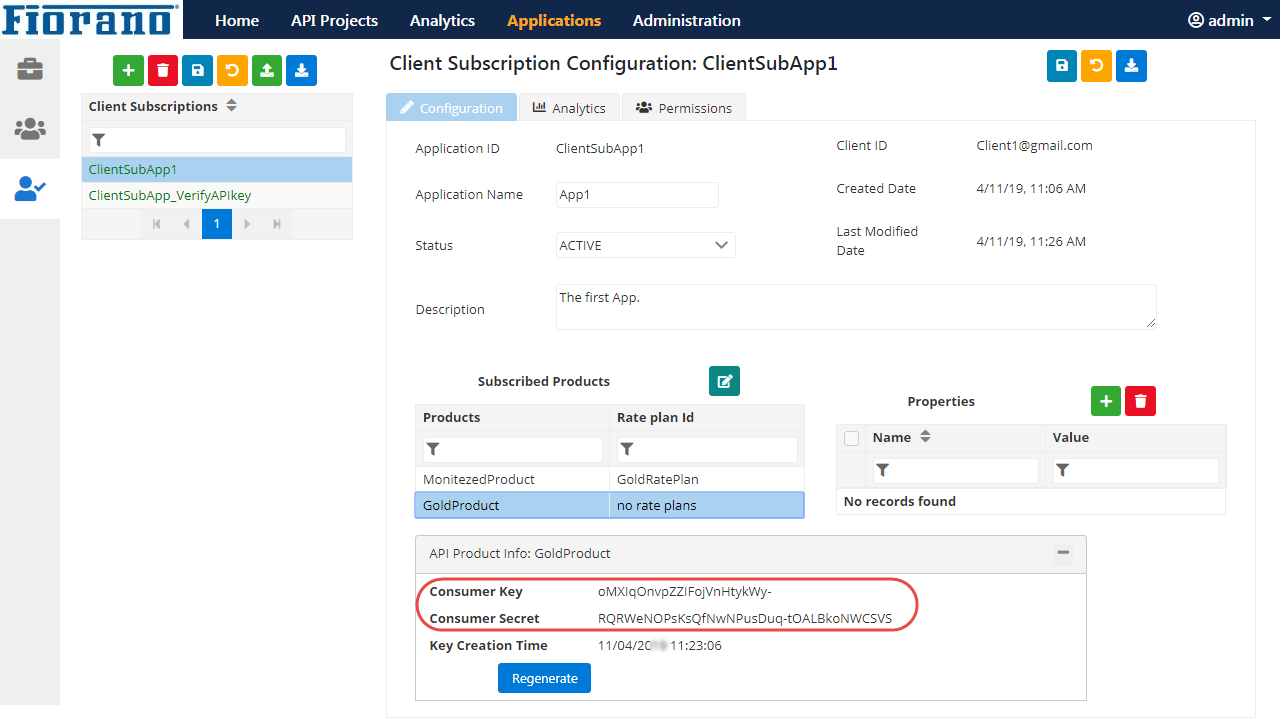Image resolution: width=1280 pixels, height=718 pixels.
Task: Click the Regenerate button
Action: click(x=544, y=678)
